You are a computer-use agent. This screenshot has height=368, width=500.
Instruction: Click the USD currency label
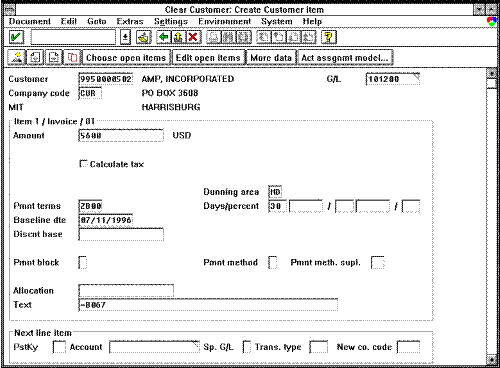tap(182, 135)
